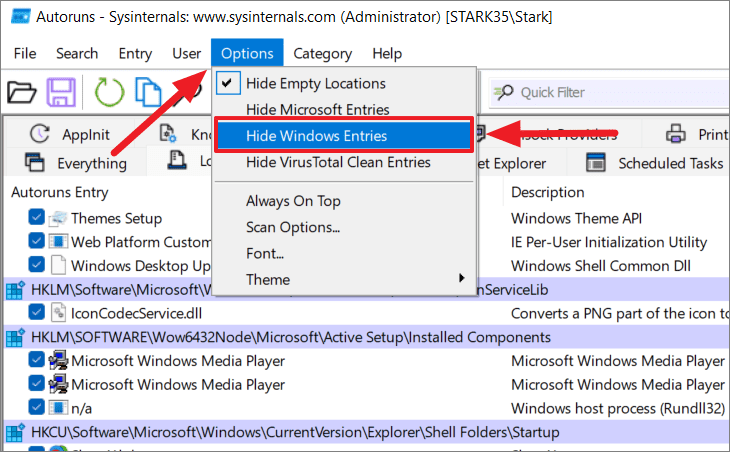Click the Copy documents toolbar icon
Viewport: 730px width, 452px height.
click(x=148, y=92)
